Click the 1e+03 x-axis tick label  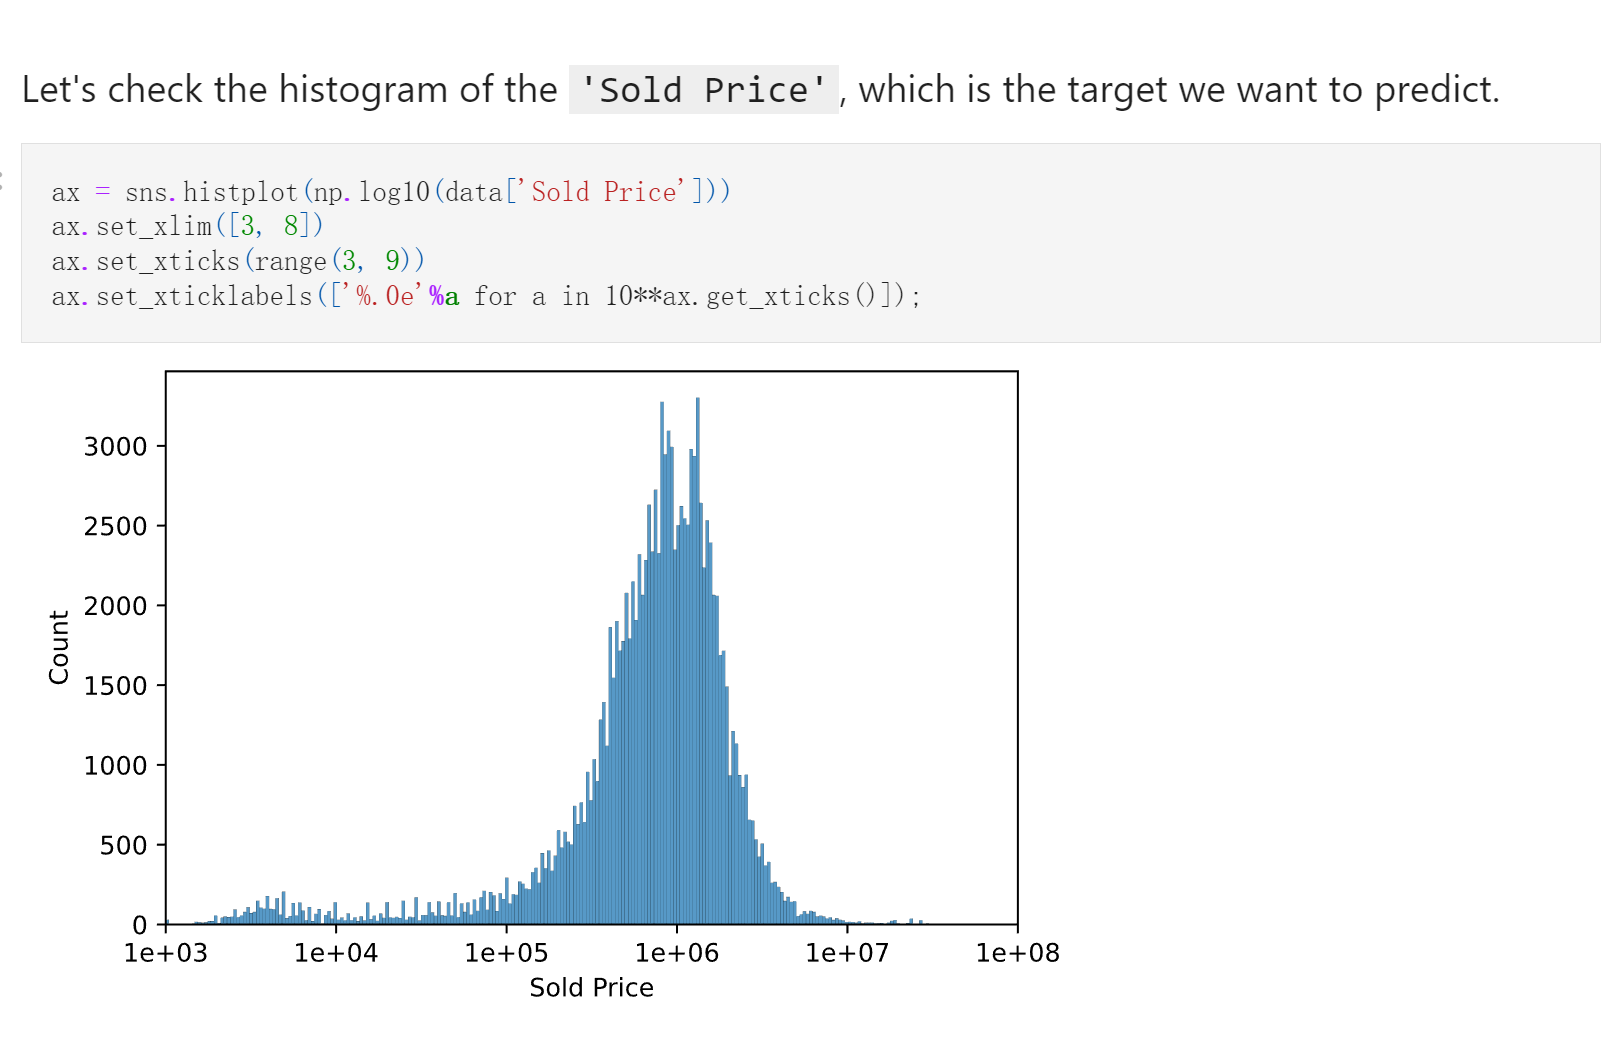pyautogui.click(x=166, y=953)
